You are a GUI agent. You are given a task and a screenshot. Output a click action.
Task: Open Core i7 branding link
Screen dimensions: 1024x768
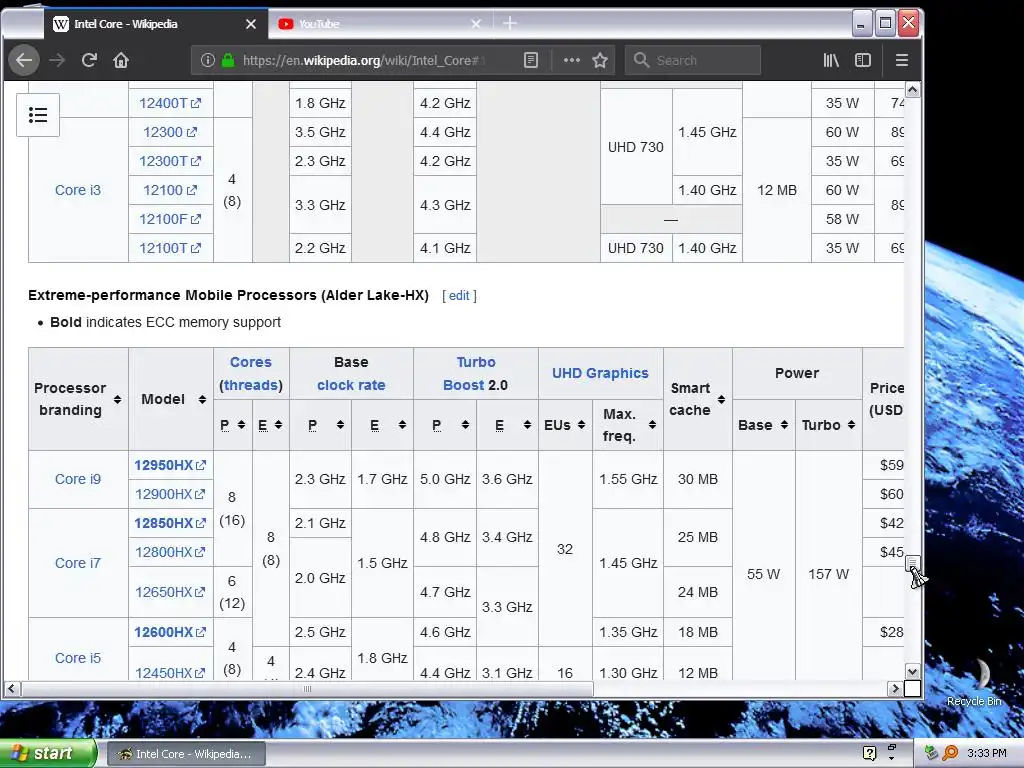[78, 563]
